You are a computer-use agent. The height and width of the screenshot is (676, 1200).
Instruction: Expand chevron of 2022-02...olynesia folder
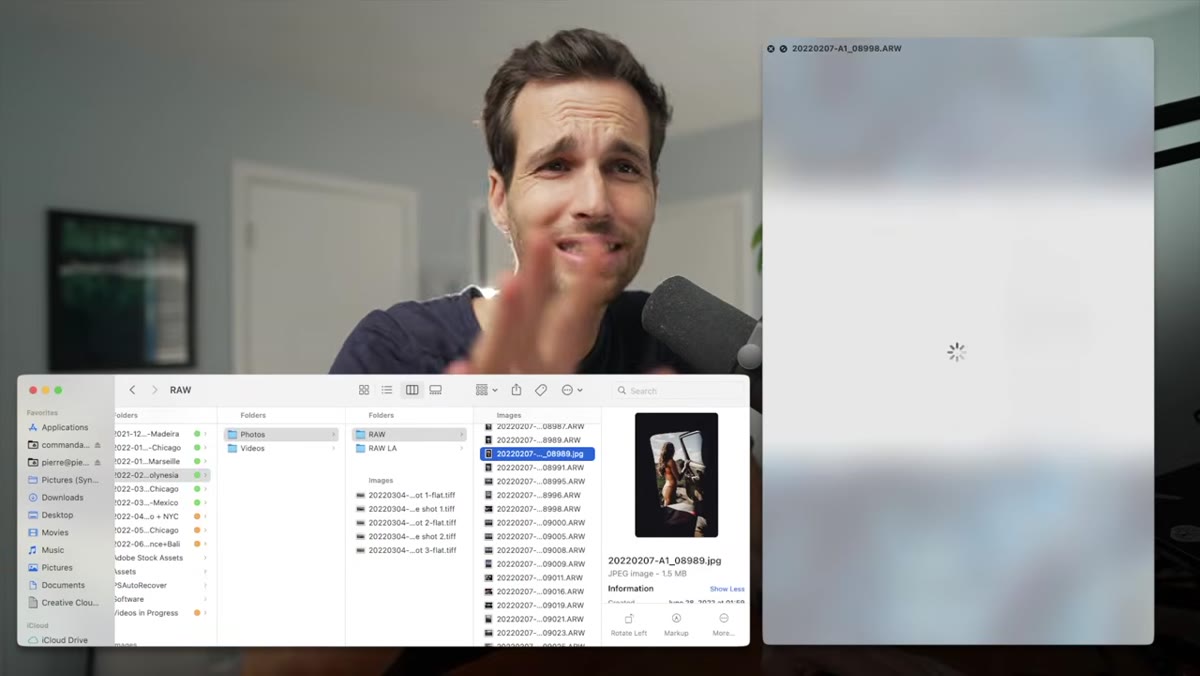click(206, 475)
